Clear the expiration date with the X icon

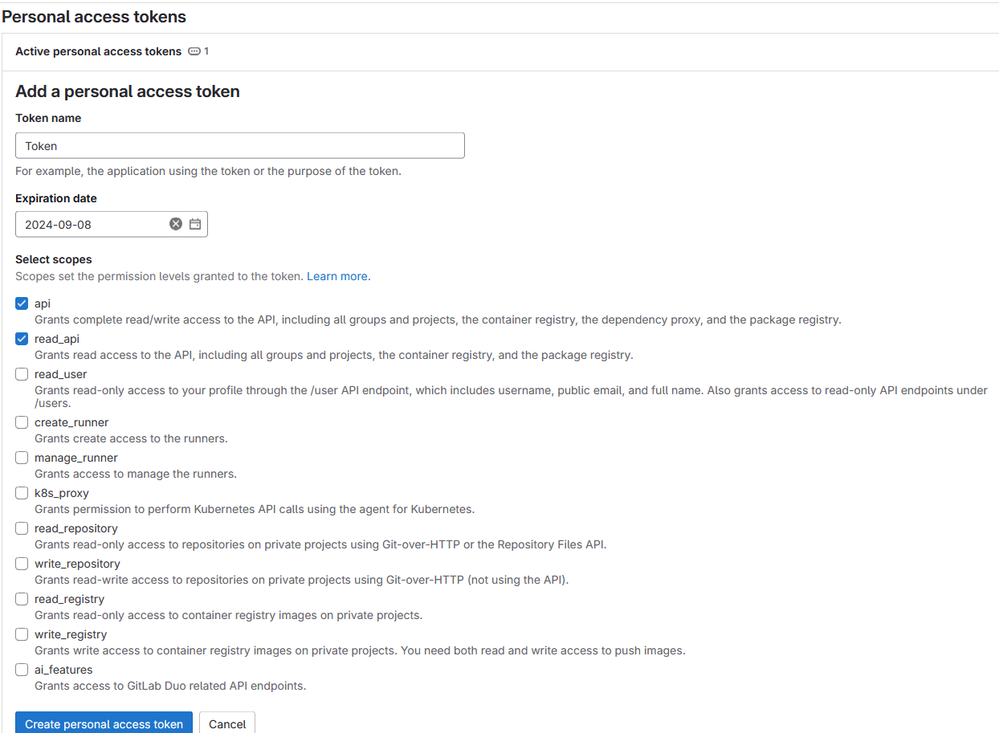coord(176,224)
